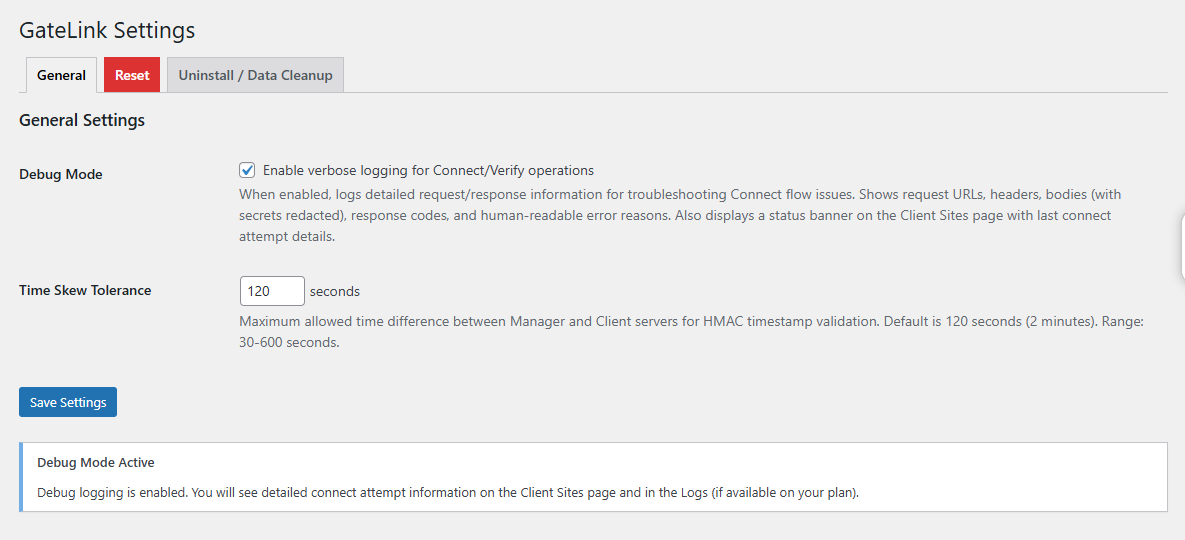Click the 'Enable verbose logging' checkbox label
Viewport: 1185px width, 540px height.
pyautogui.click(x=428, y=170)
